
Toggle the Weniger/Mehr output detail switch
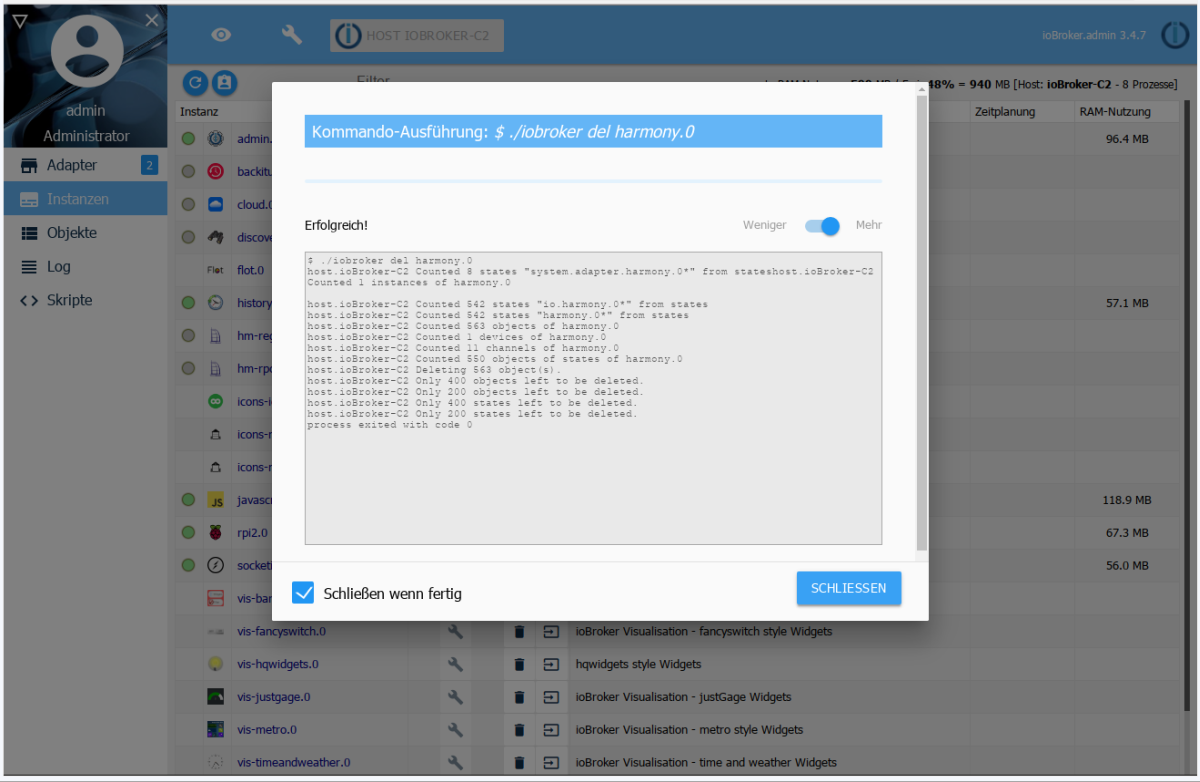pyautogui.click(x=822, y=226)
